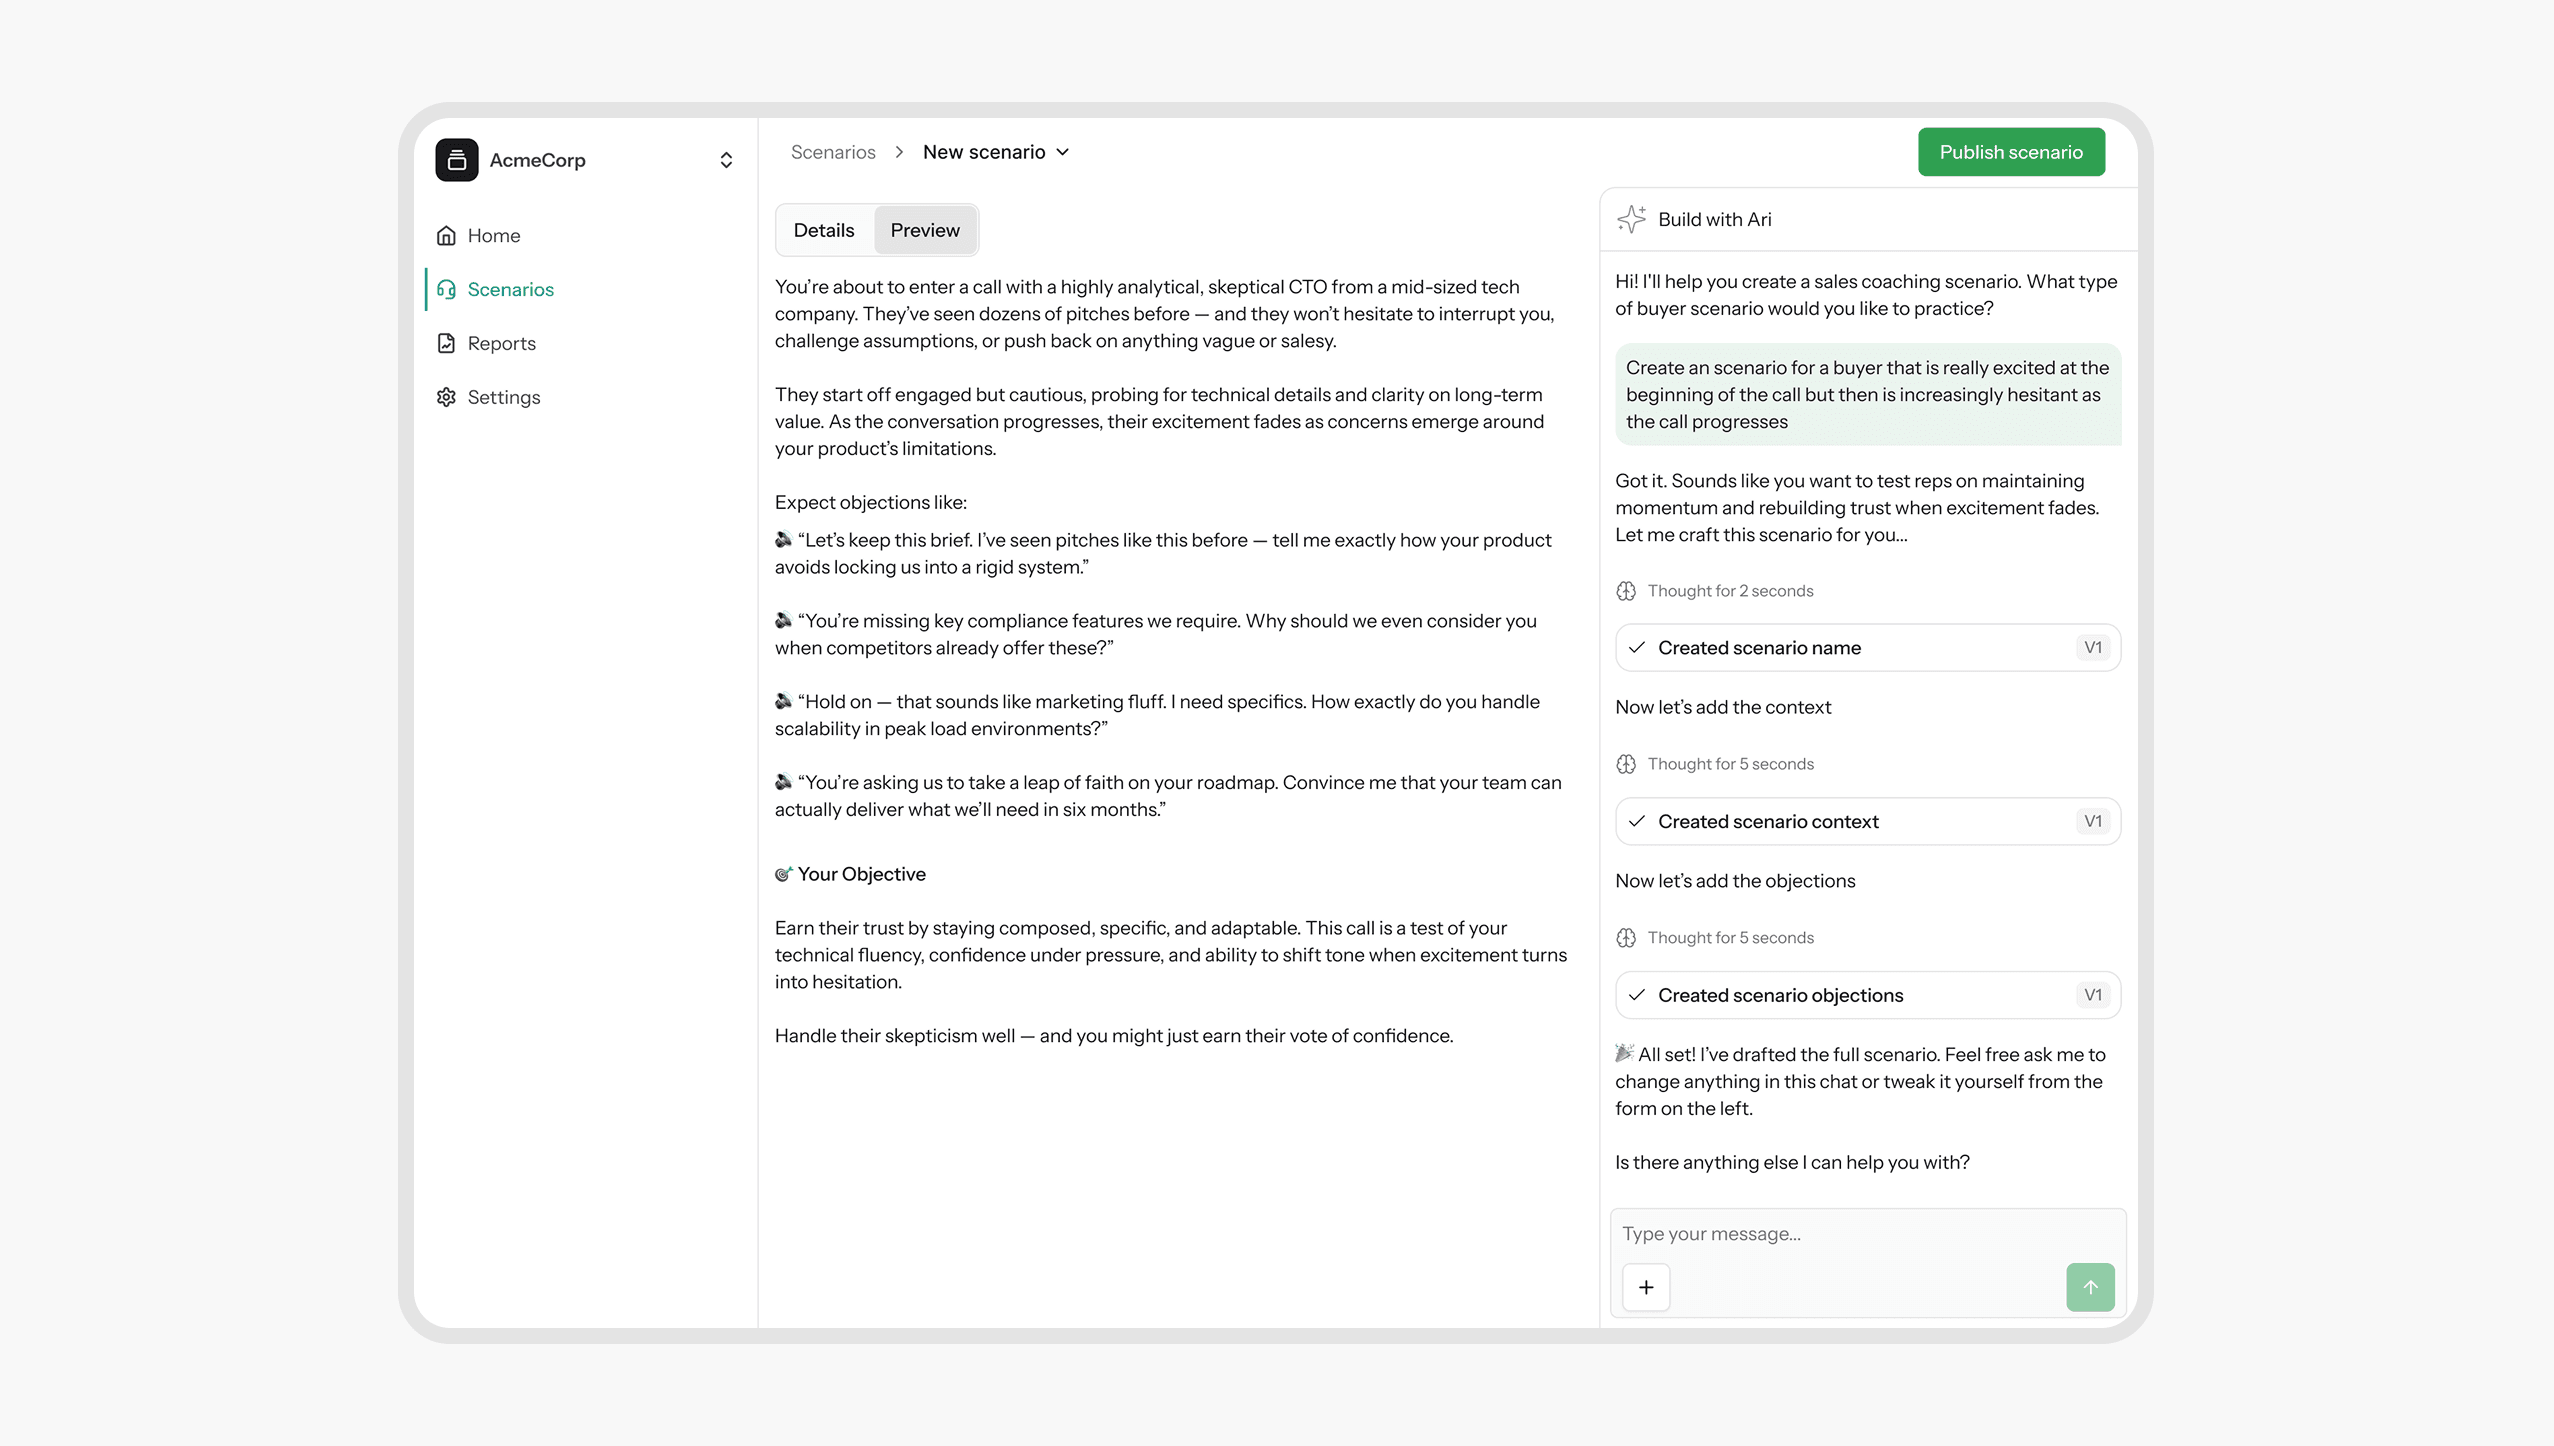The width and height of the screenshot is (2554, 1446).
Task: Open Settings from the sidebar
Action: coord(503,397)
